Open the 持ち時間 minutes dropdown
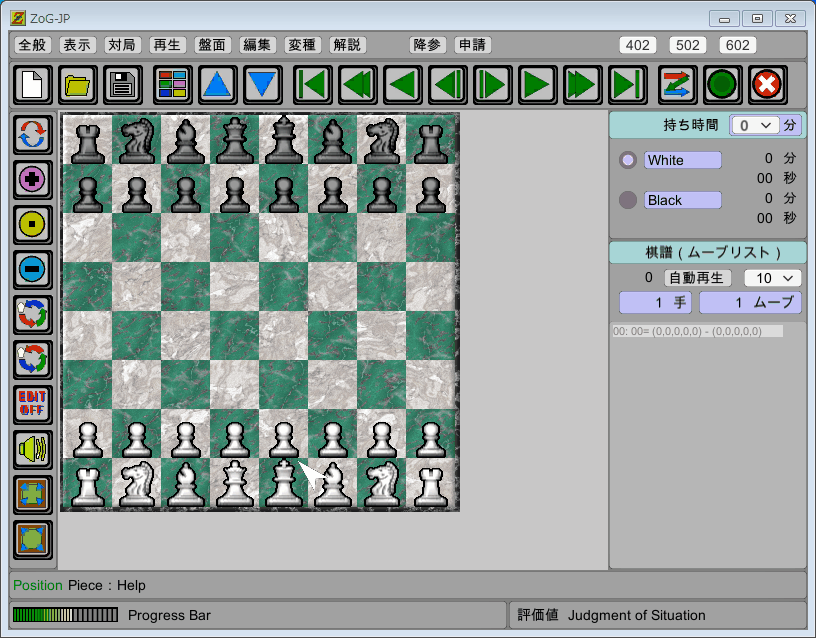This screenshot has width=816, height=638. pos(755,125)
